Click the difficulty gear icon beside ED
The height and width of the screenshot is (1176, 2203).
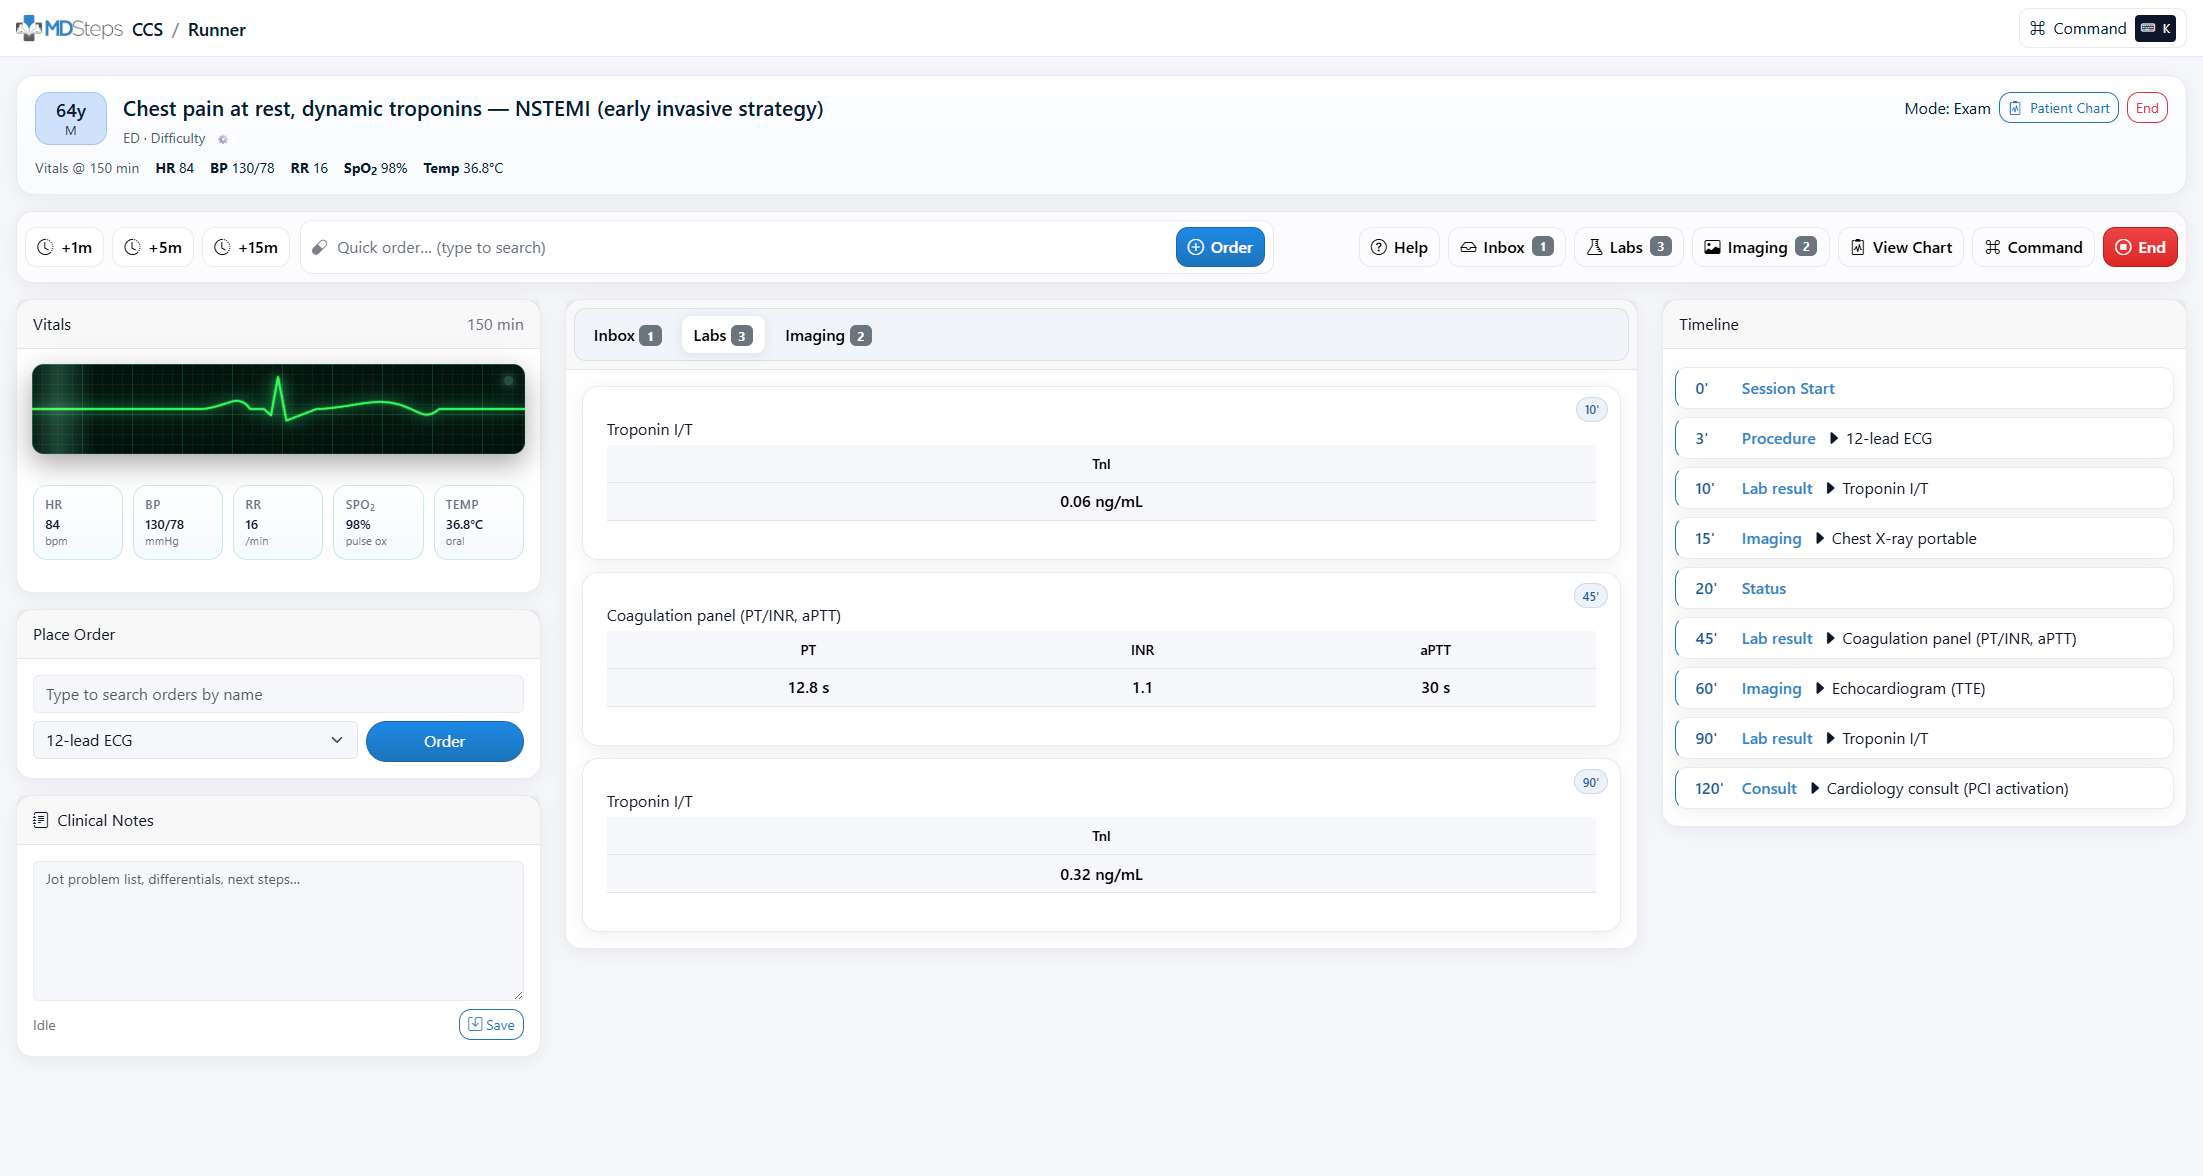(x=222, y=139)
